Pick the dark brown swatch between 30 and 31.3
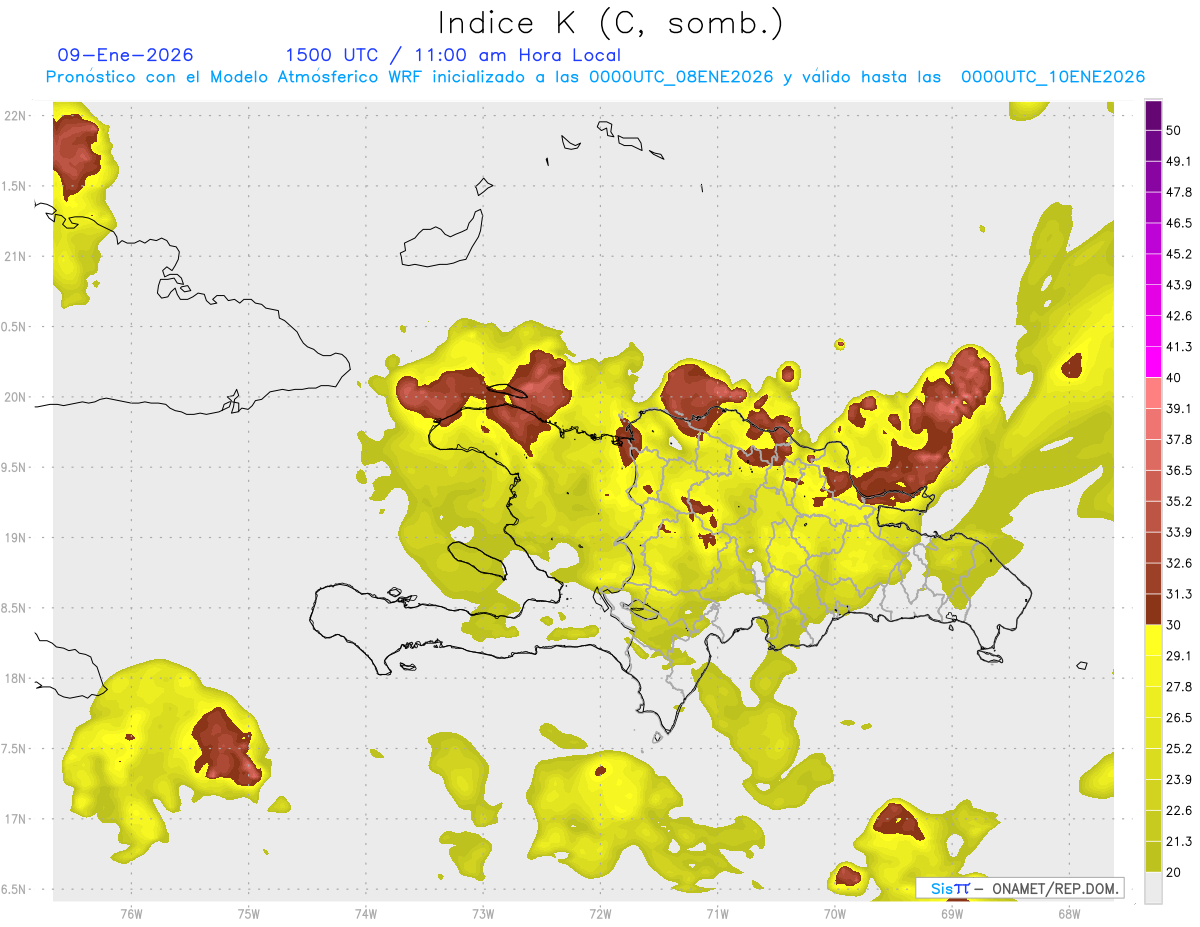 click(x=1153, y=609)
